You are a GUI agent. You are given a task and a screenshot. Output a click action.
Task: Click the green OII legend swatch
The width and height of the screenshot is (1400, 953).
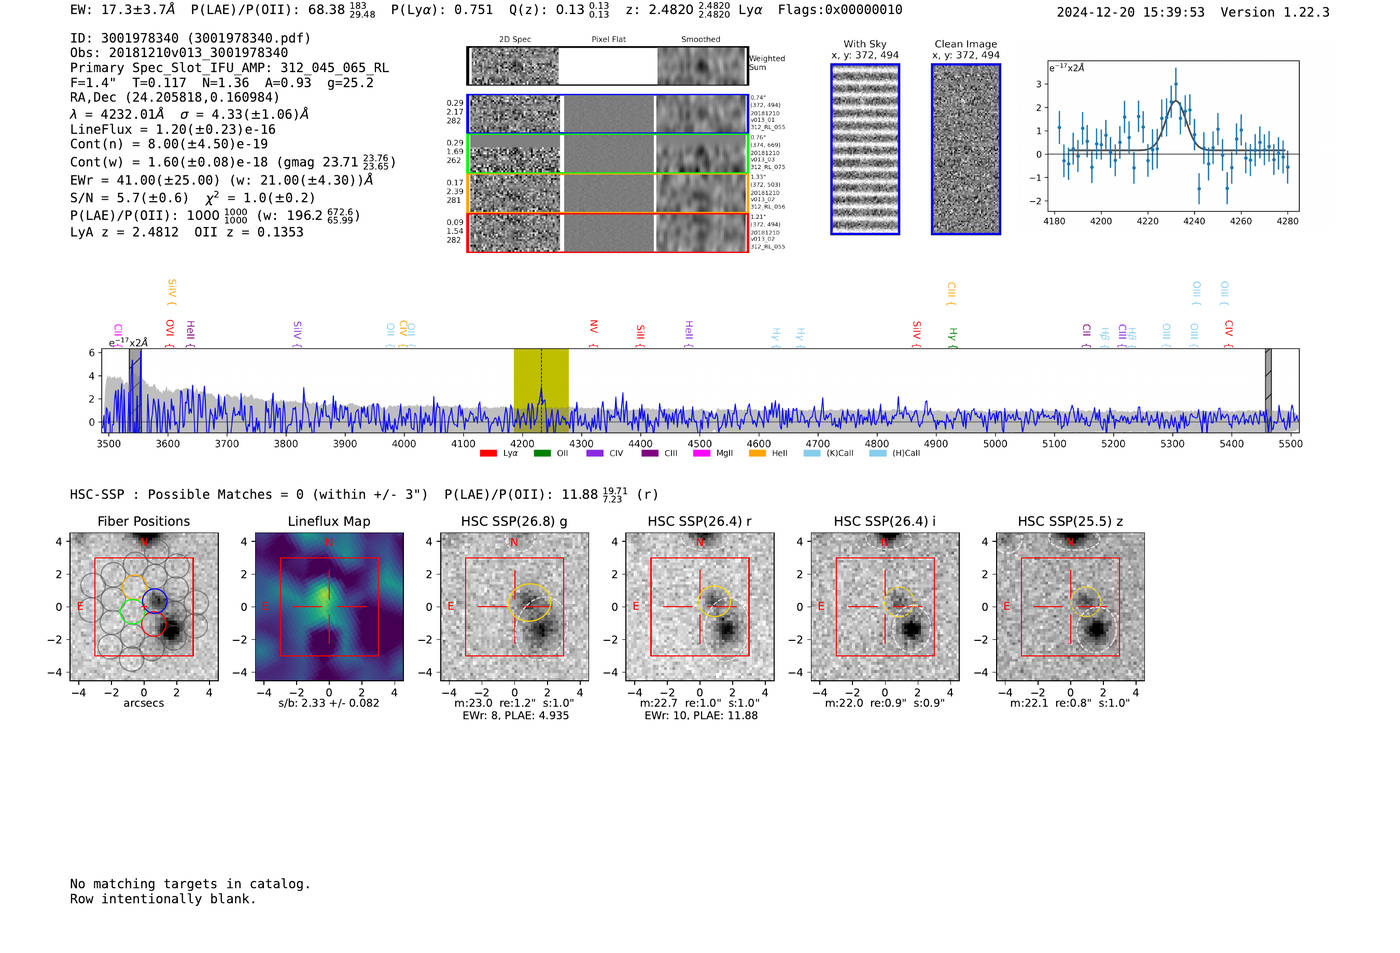(542, 454)
